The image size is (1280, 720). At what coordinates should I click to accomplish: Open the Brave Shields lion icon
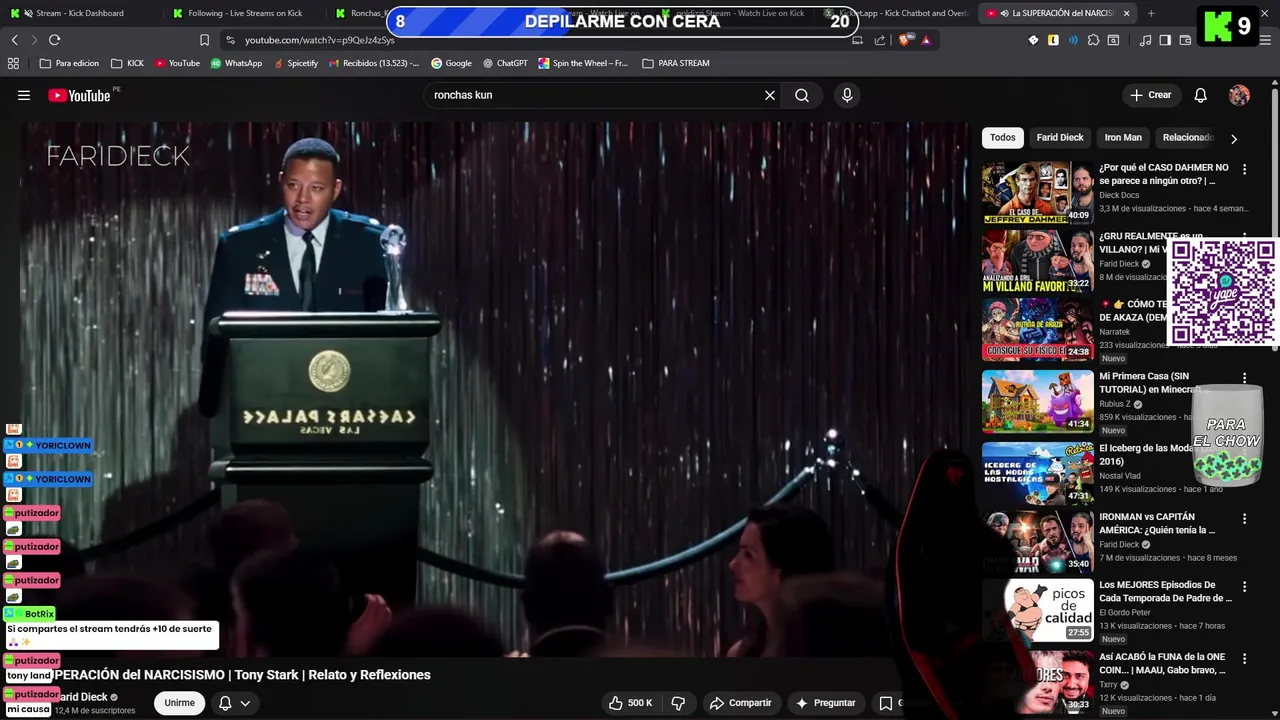coord(905,40)
